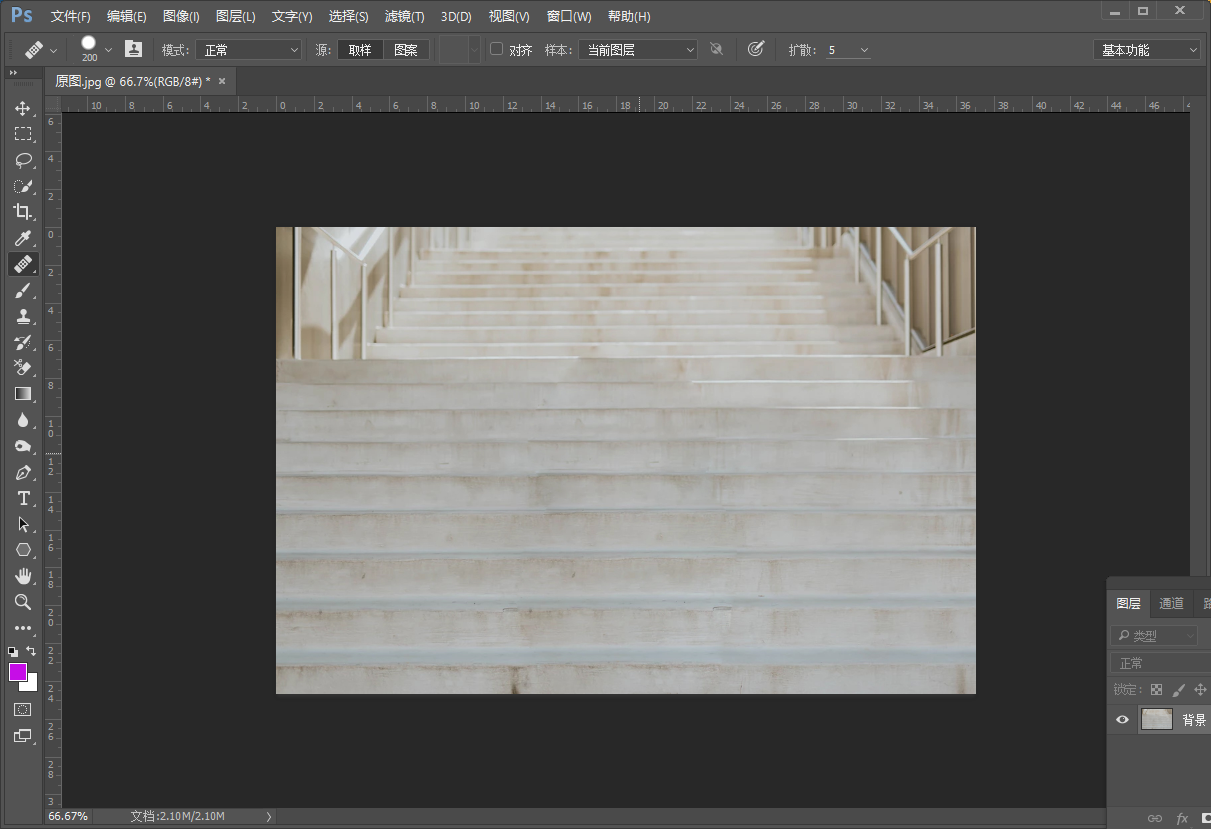Click the 66.67% zoom field

pos(68,817)
